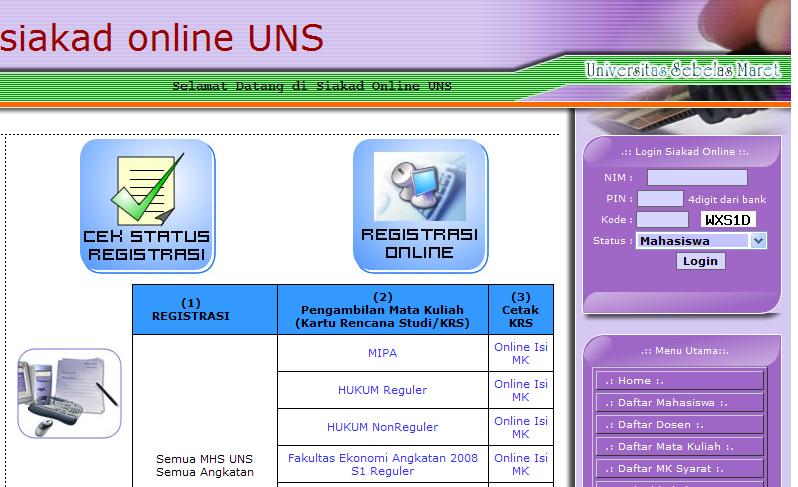Click the siakad online UNS title
798x487 pixels.
pos(162,38)
